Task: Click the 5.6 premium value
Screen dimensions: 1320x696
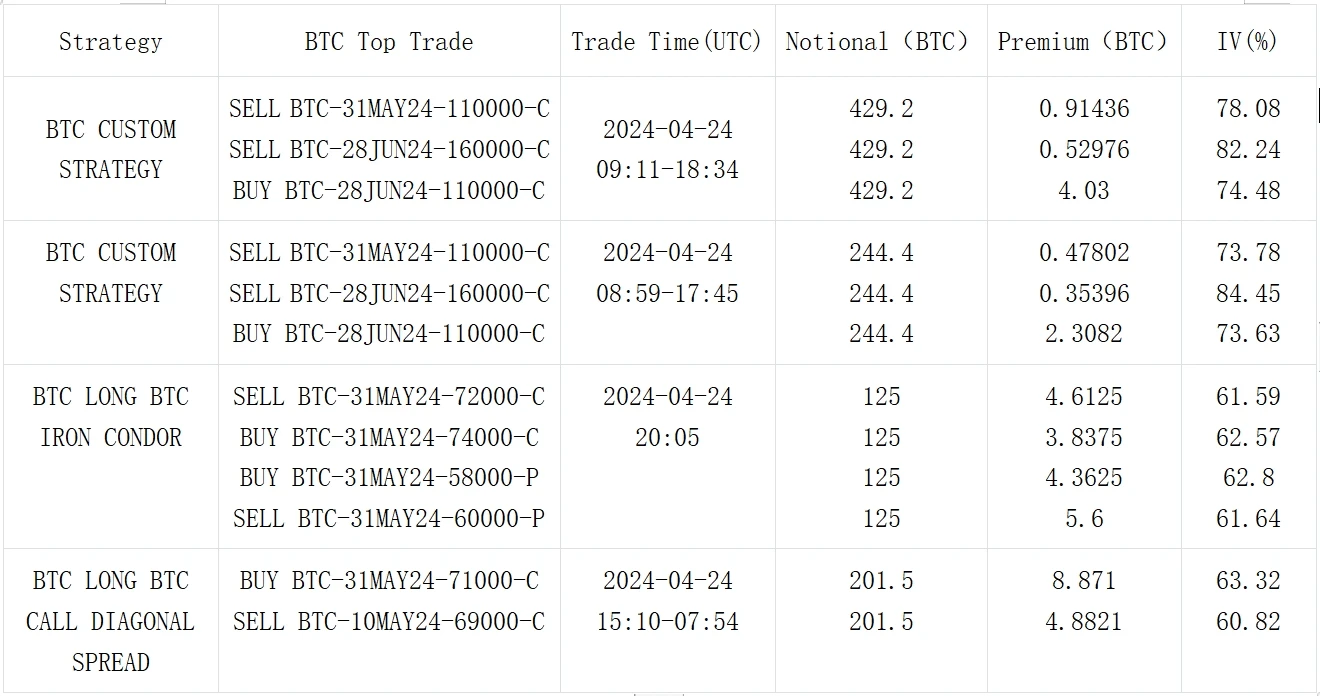Action: [1084, 519]
